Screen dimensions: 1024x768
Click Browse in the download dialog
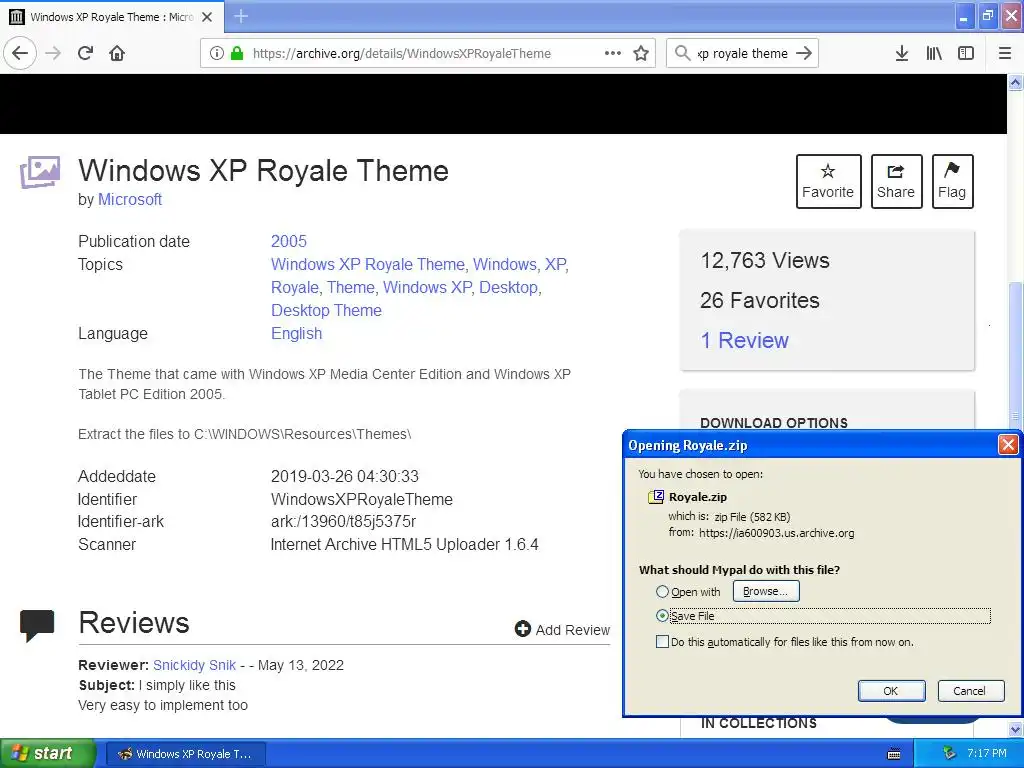[766, 592]
